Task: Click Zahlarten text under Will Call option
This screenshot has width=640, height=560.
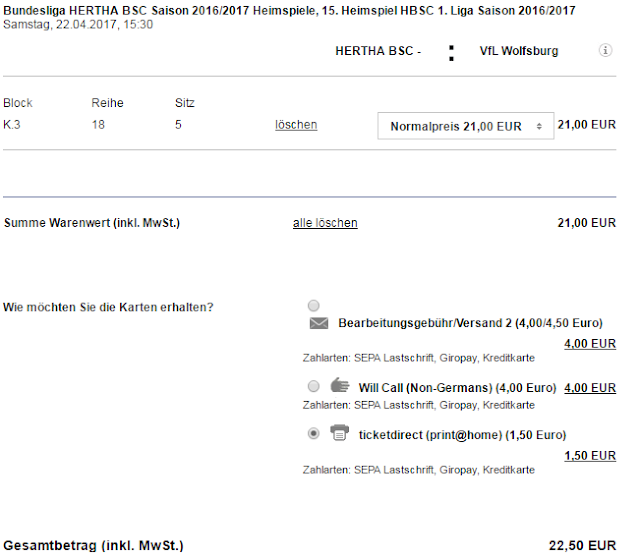Action: [x=419, y=405]
